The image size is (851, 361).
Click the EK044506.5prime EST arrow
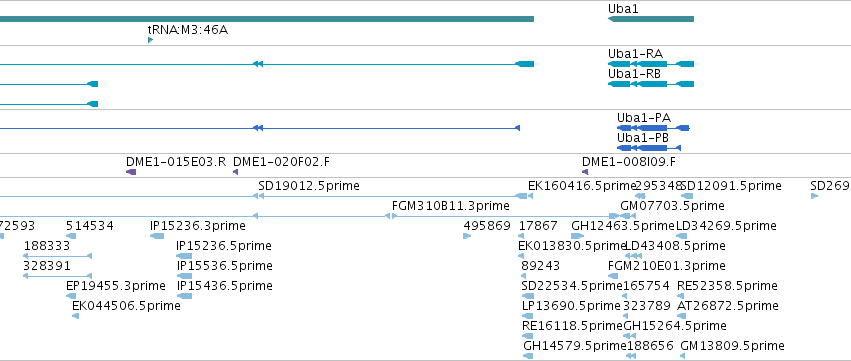coord(75,316)
